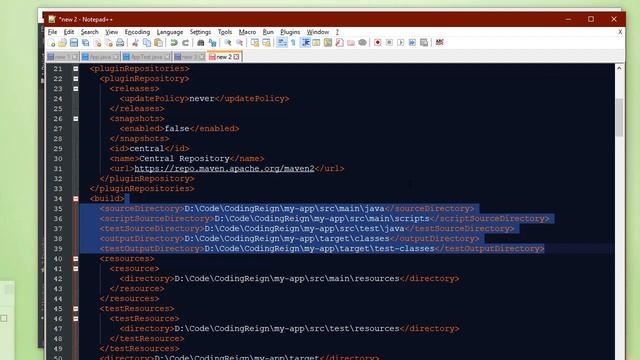Collapse the releases fold on line 23

point(76,89)
